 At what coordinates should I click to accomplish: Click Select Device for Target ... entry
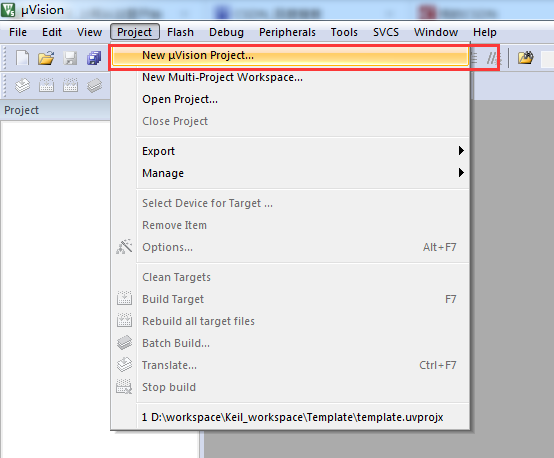pyautogui.click(x=290, y=203)
